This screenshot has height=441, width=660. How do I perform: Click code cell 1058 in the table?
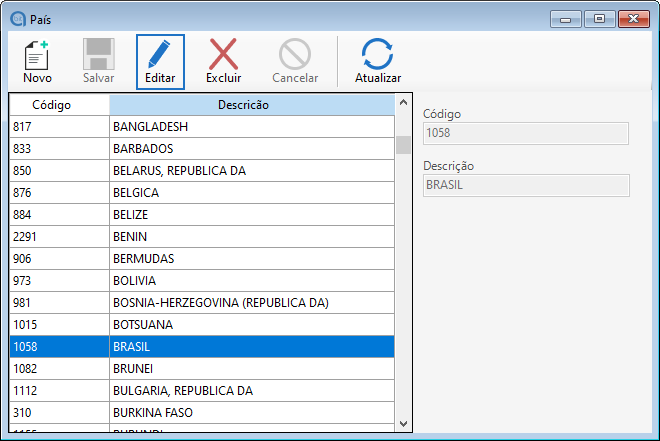pyautogui.click(x=59, y=347)
